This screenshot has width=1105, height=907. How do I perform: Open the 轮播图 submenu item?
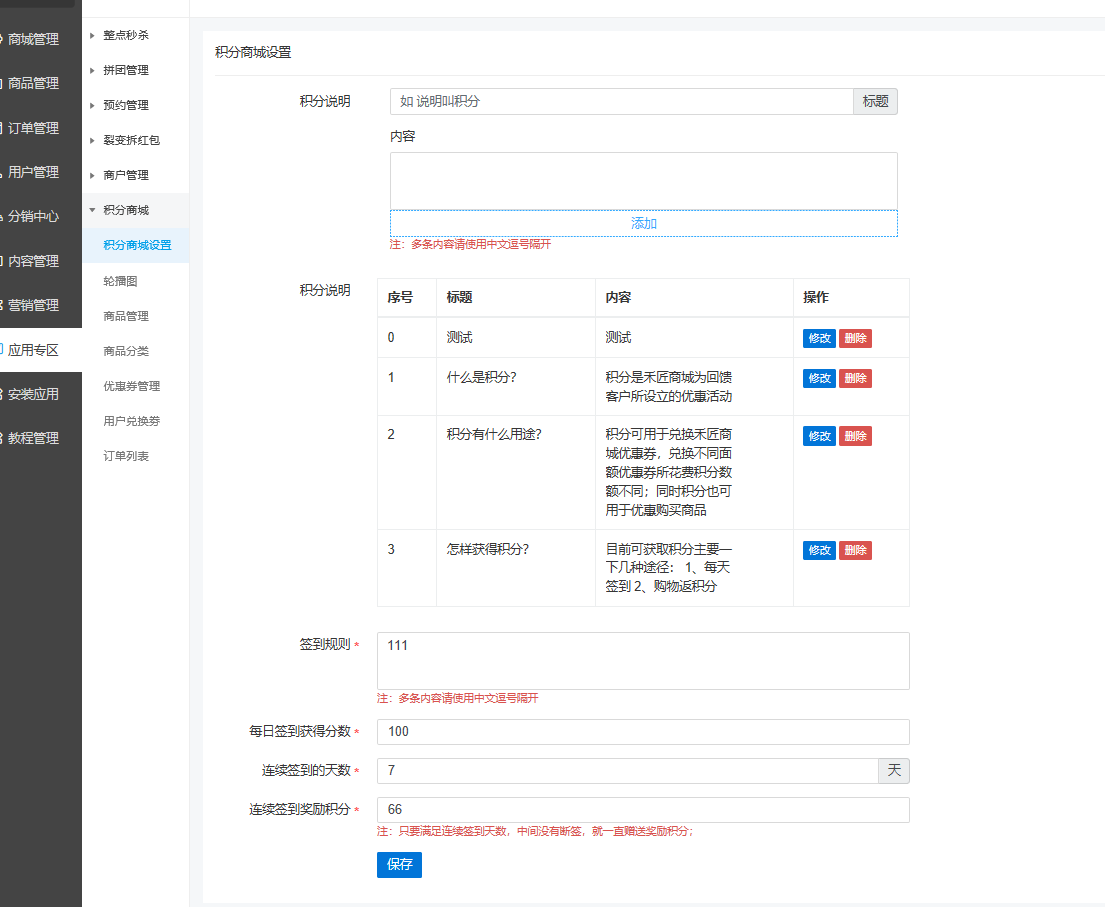point(121,280)
